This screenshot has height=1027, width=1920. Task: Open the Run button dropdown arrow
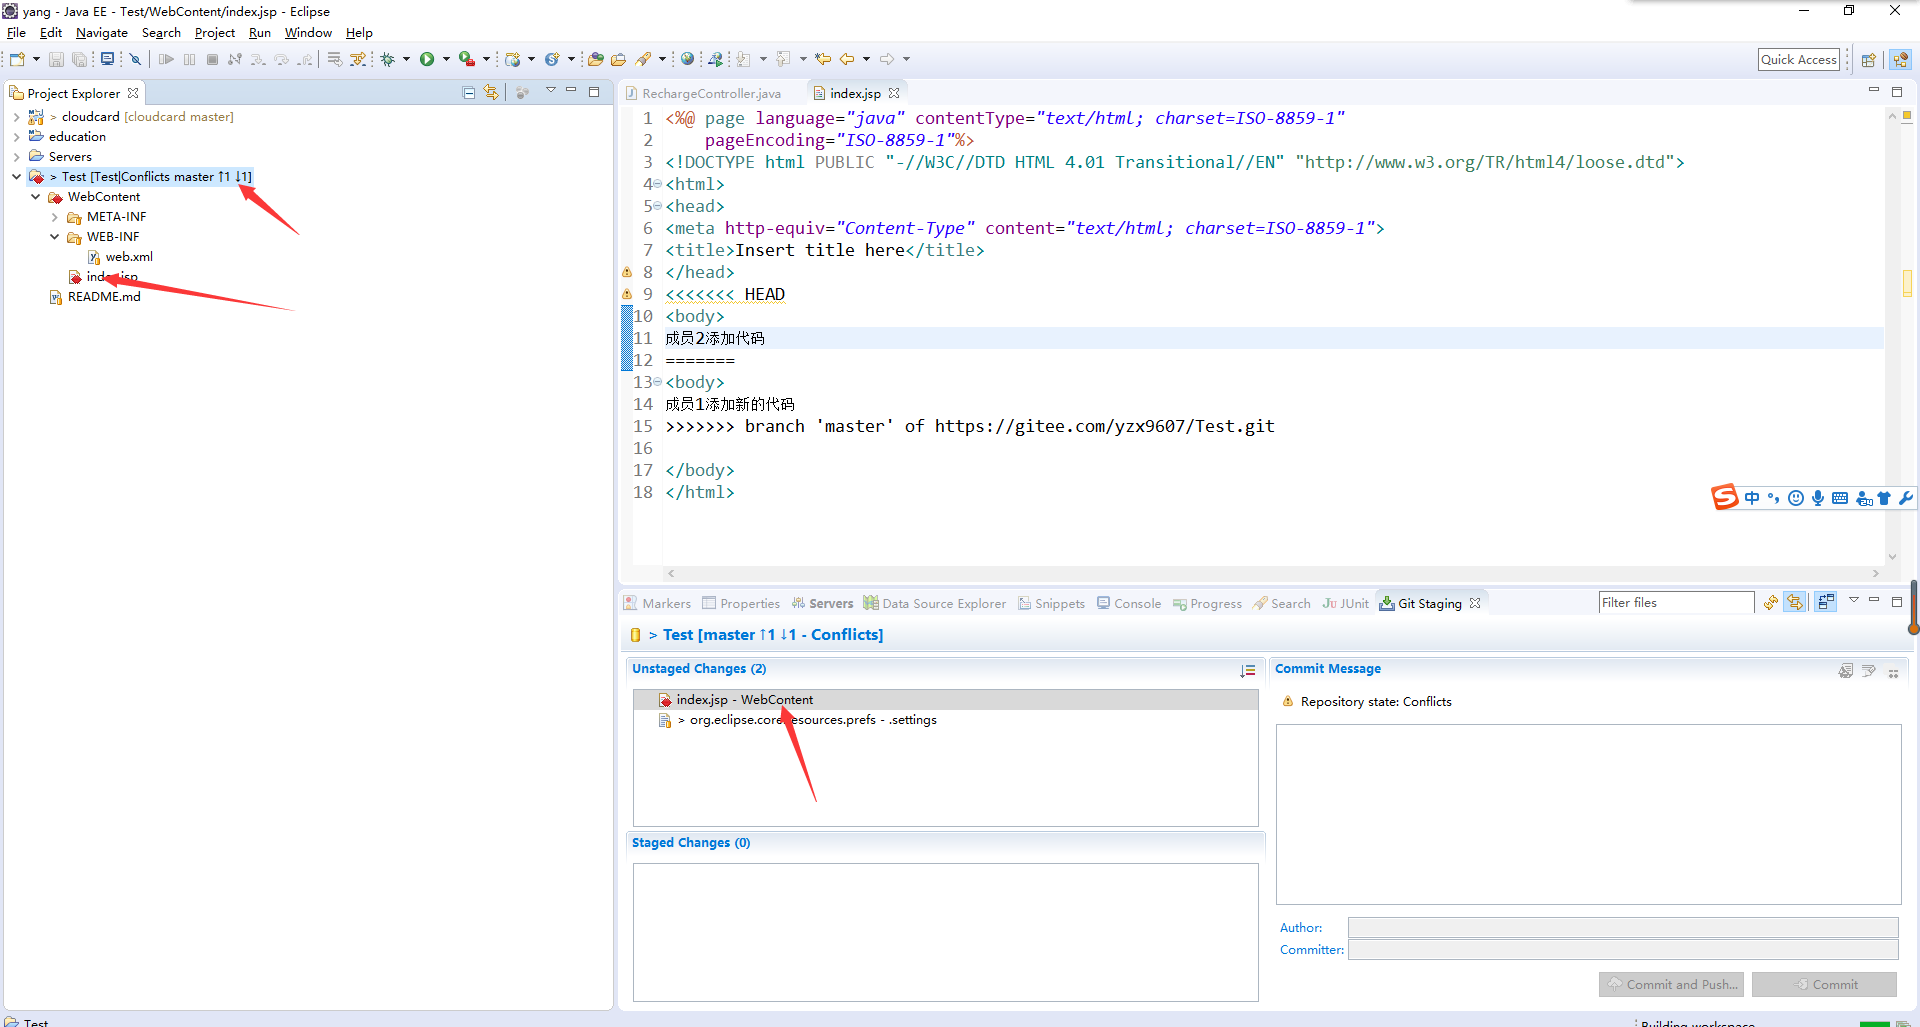446,59
